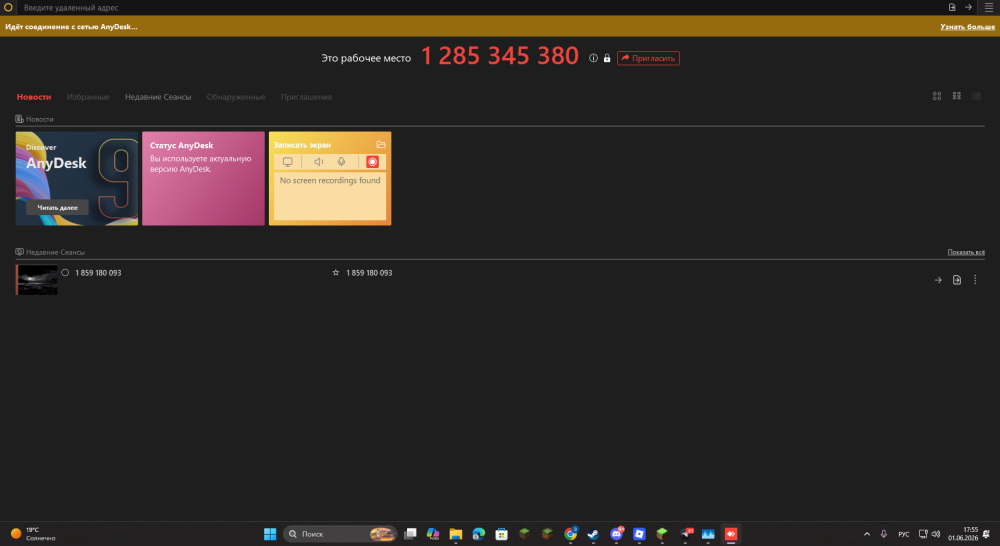This screenshot has width=1000, height=546.
Task: Open the three-dot options for recent session row
Action: tap(975, 280)
